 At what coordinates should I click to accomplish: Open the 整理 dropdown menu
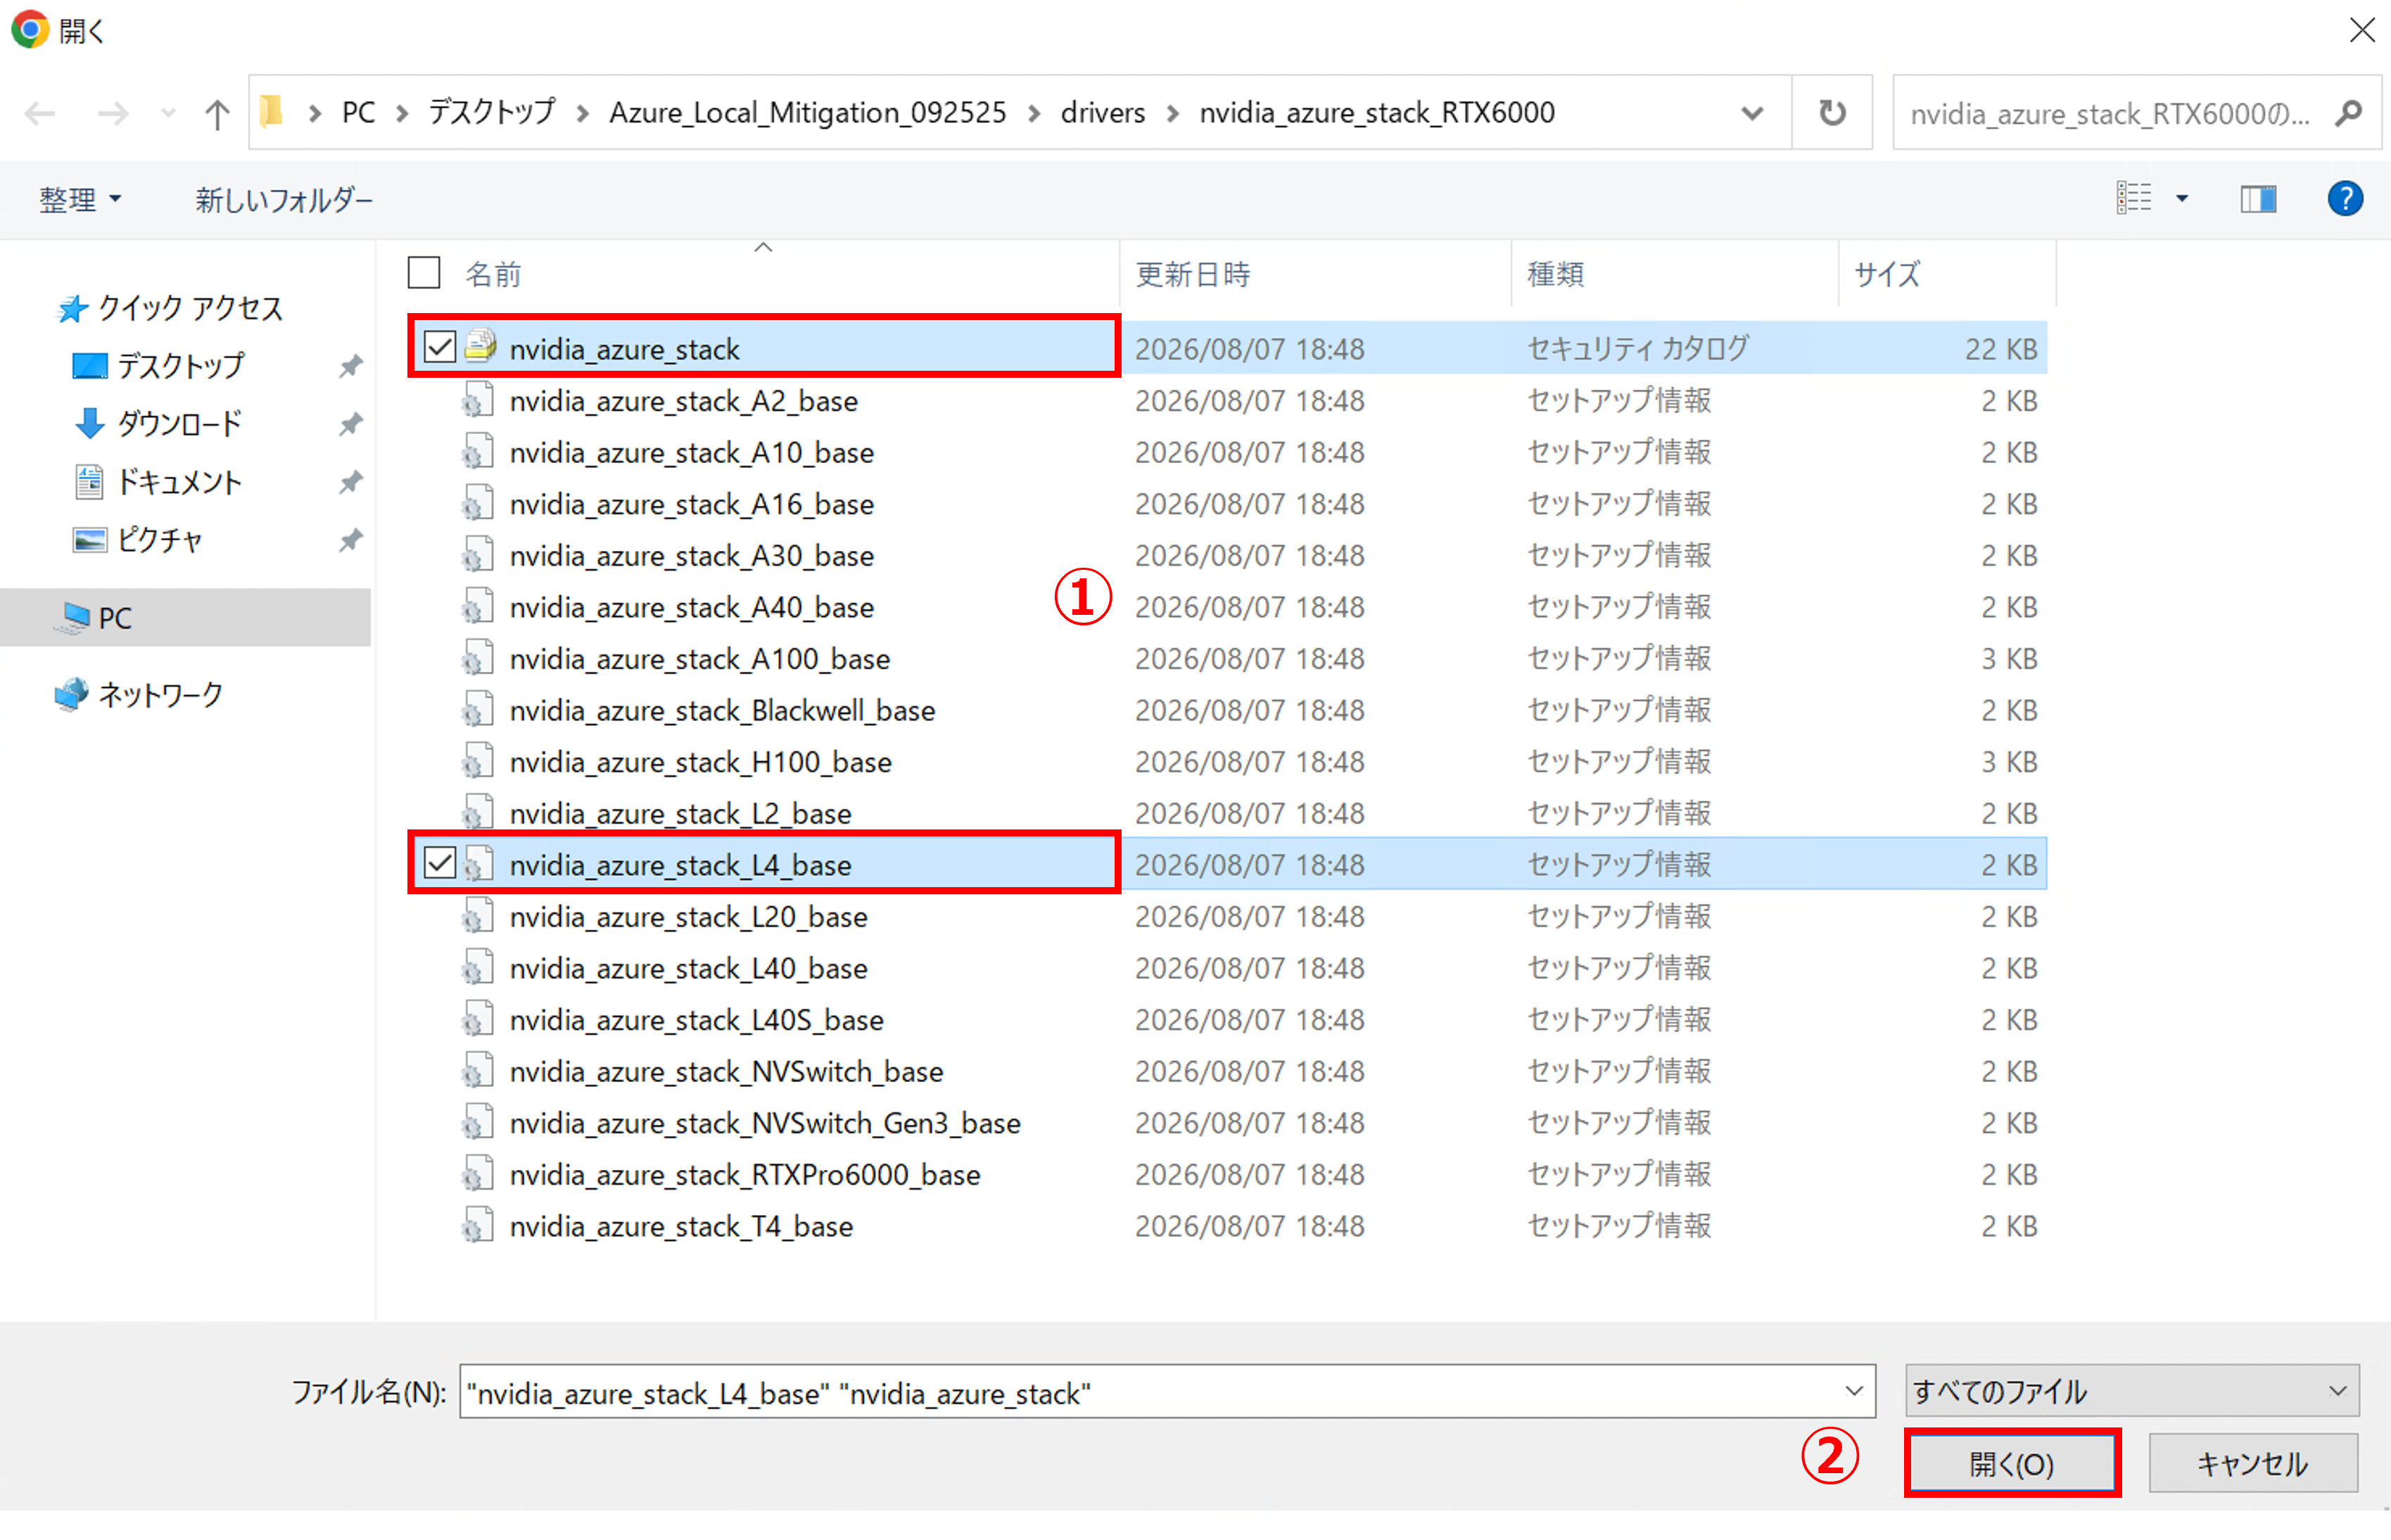pos(80,199)
